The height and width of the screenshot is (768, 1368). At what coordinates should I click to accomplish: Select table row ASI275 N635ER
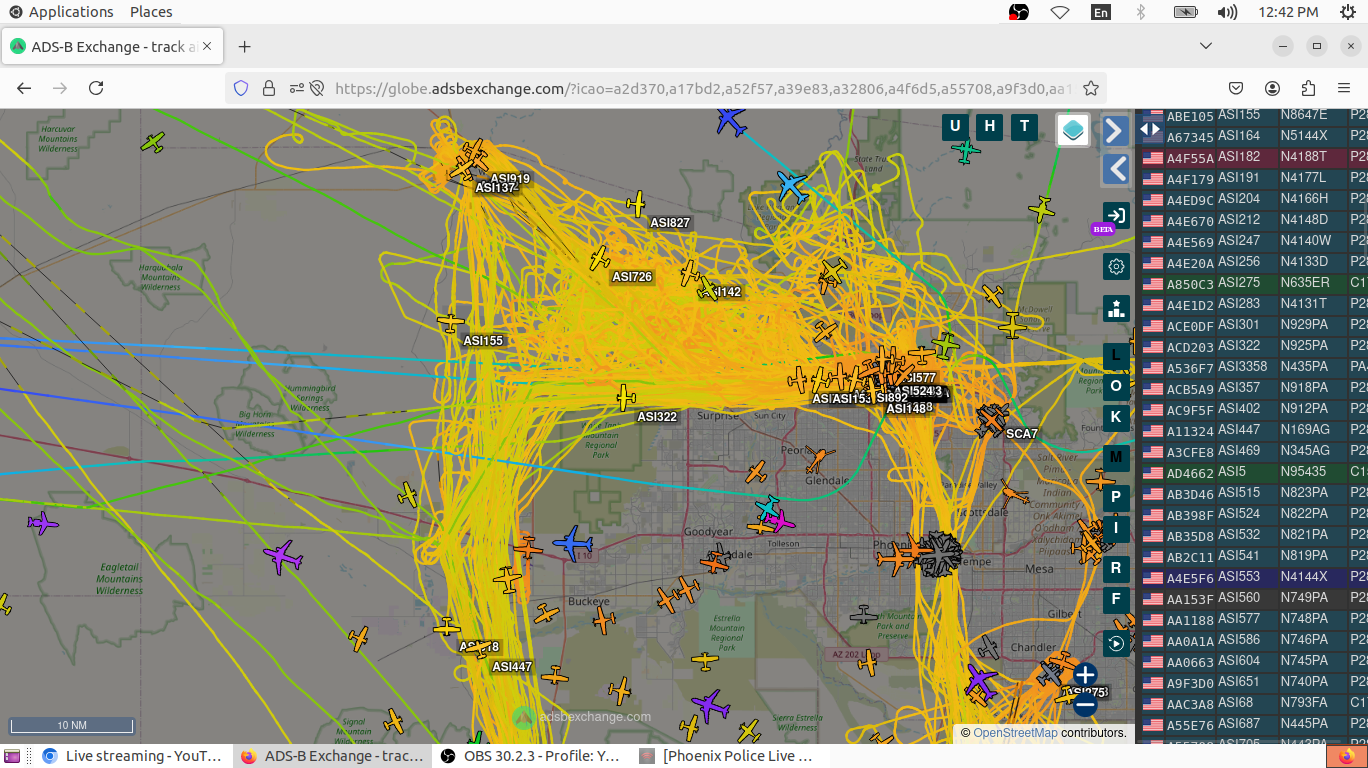[x=1252, y=283]
